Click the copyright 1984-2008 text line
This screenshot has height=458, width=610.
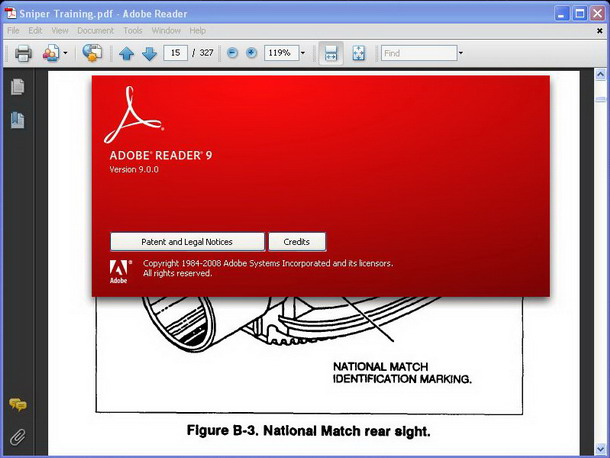tap(268, 263)
